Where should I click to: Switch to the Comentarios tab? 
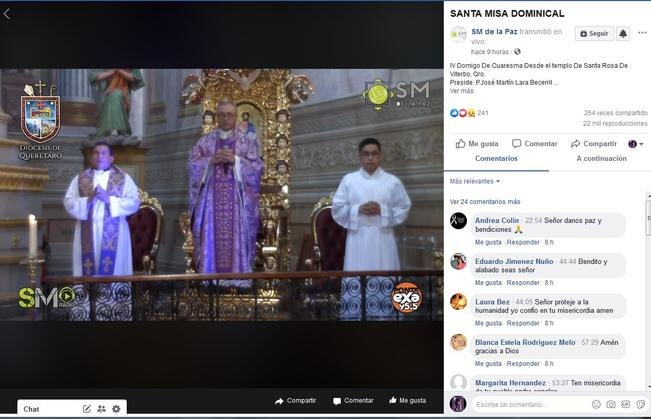click(496, 158)
